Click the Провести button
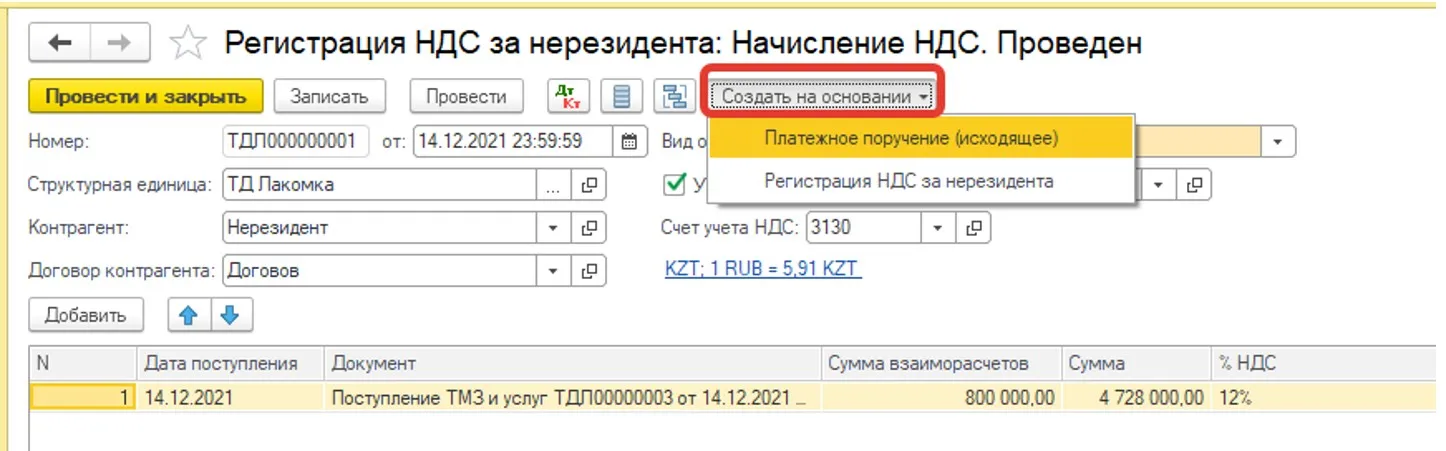Image resolution: width=1446 pixels, height=451 pixels. pyautogui.click(x=466, y=97)
